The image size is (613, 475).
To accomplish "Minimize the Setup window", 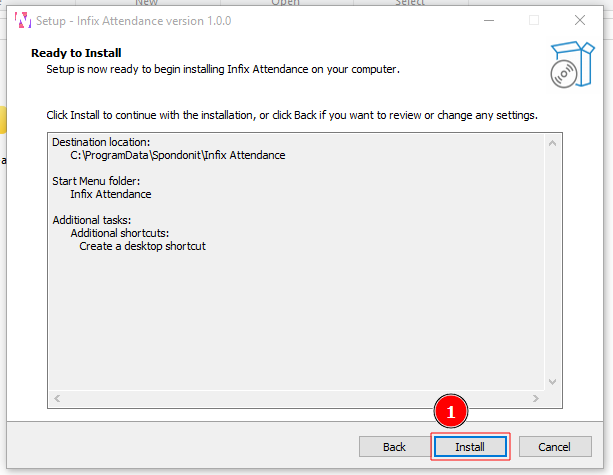I will (x=489, y=20).
